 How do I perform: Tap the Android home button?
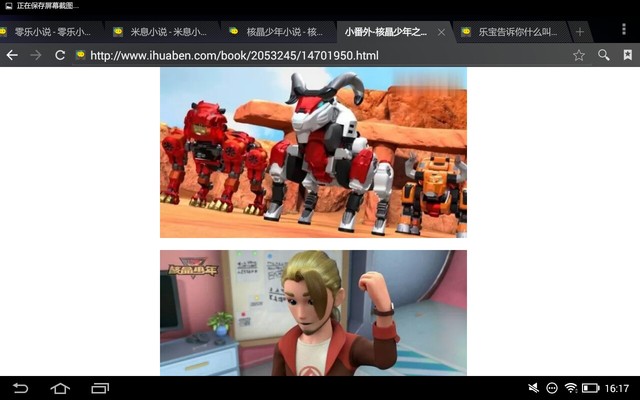[x=60, y=388]
